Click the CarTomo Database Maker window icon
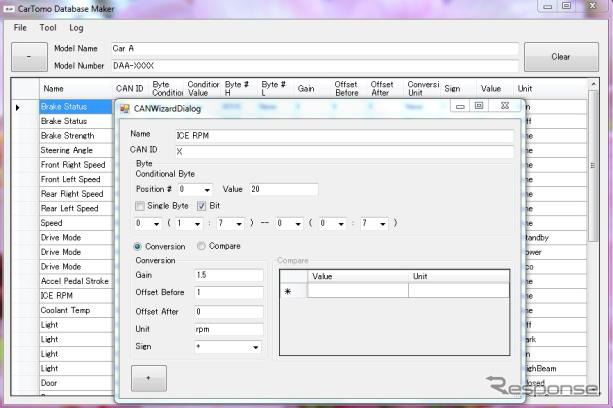Screen dimensions: 613x408 point(8,9)
